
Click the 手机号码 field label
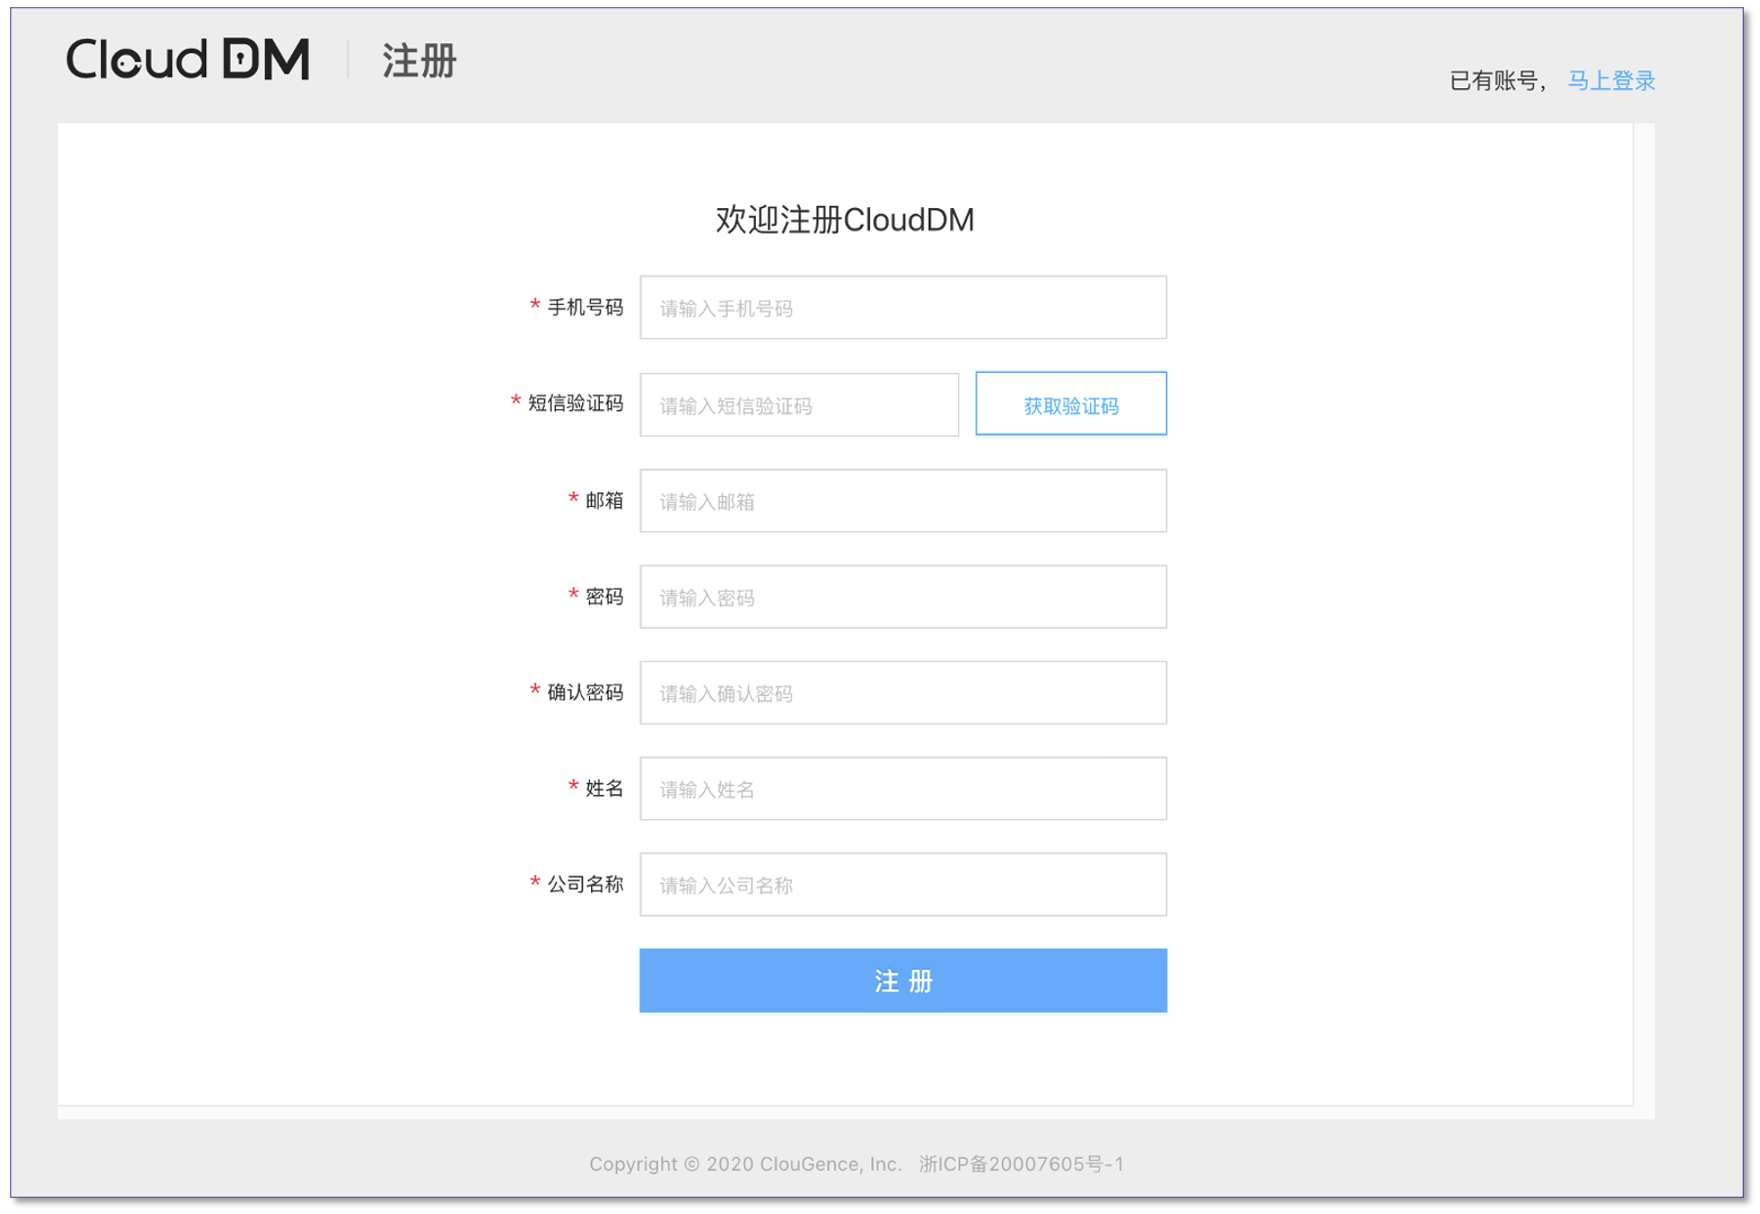[x=585, y=307]
